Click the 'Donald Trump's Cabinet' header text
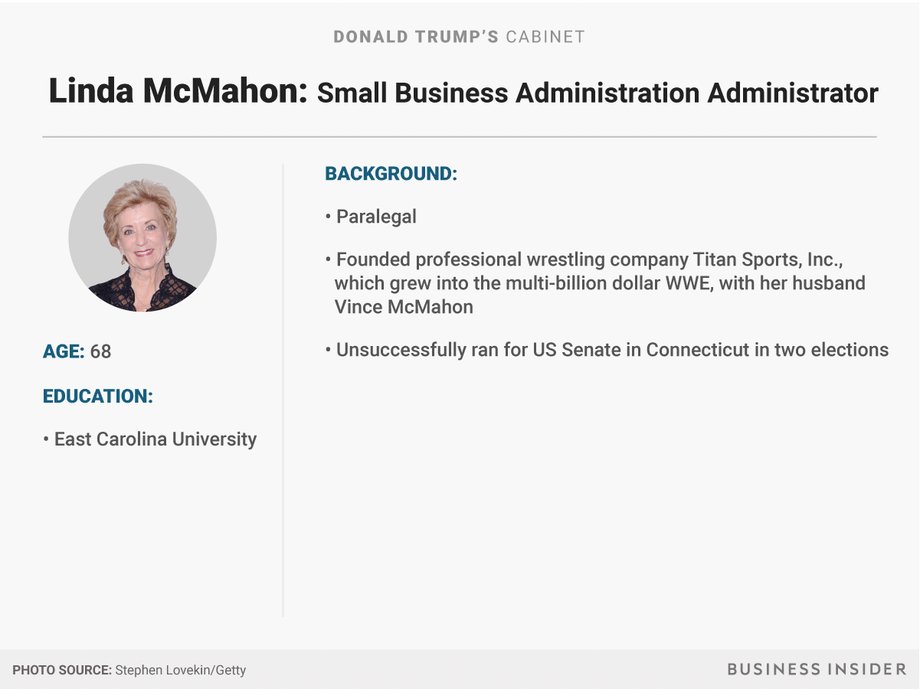Screen dimensions: 920x689 coord(459,36)
